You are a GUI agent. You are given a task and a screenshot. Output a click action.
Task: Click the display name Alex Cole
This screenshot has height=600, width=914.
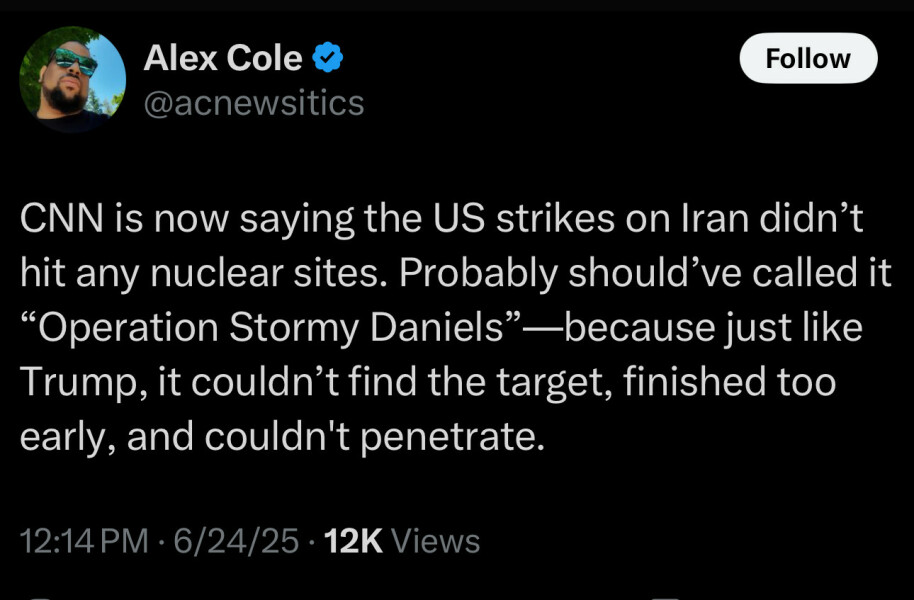223,58
